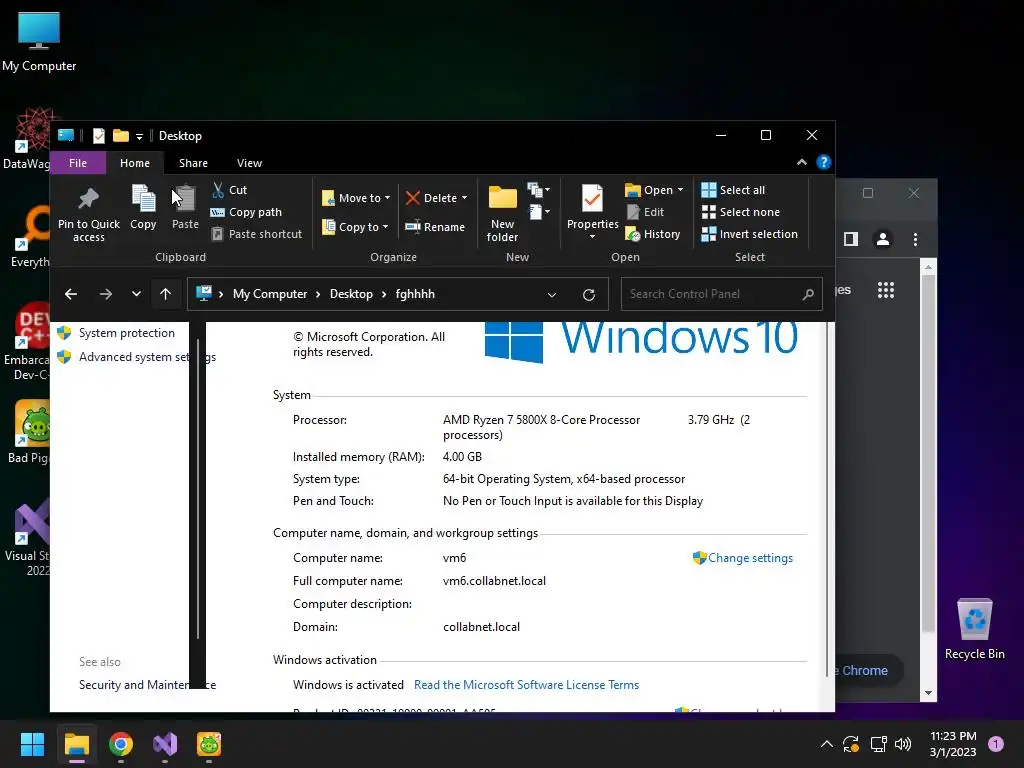Click the blue Help question mark icon
The height and width of the screenshot is (768, 1024).
pos(824,162)
